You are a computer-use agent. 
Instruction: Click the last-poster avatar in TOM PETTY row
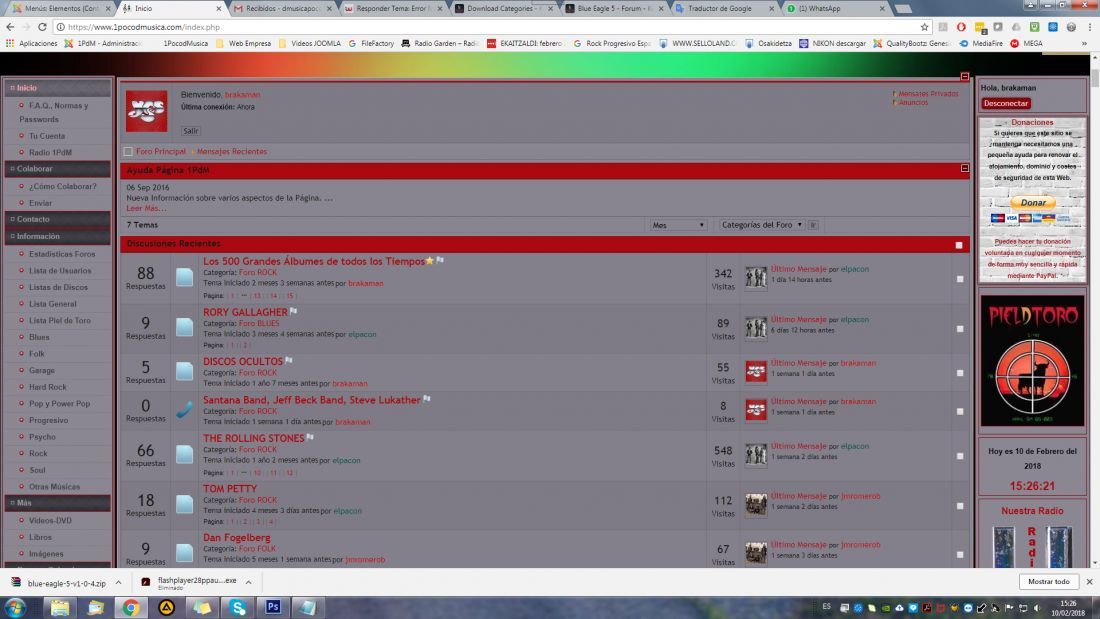tap(756, 504)
